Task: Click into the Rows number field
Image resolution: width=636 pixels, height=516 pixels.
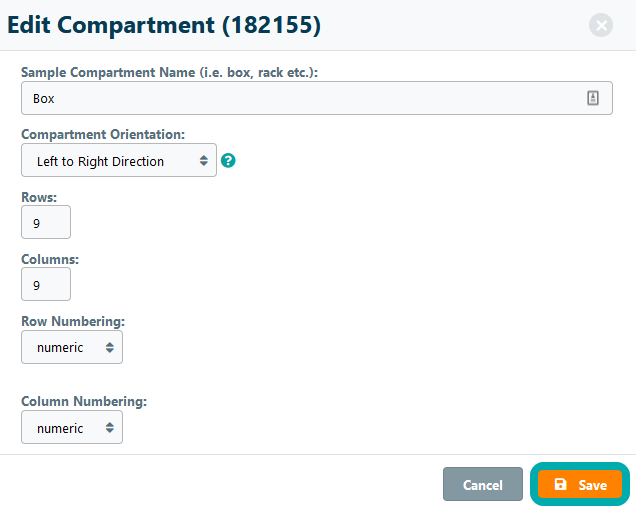Action: point(46,223)
